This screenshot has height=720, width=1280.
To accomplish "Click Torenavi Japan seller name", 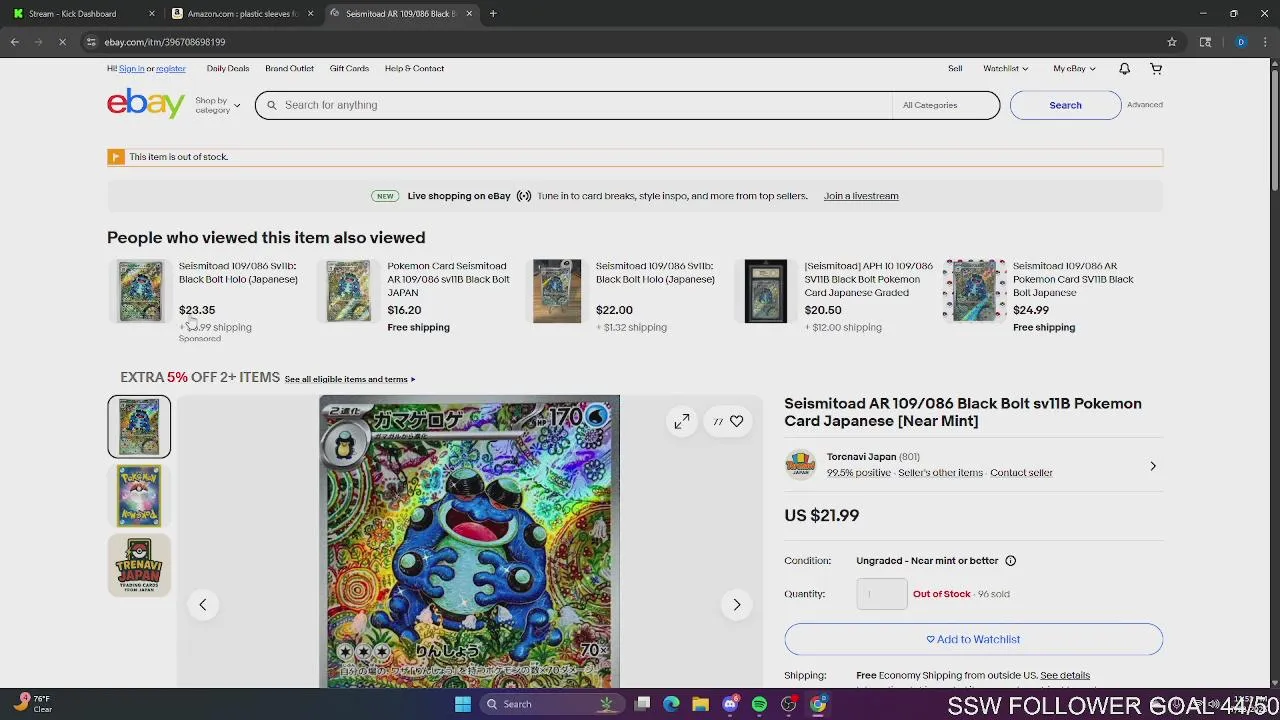I will coord(861,457).
